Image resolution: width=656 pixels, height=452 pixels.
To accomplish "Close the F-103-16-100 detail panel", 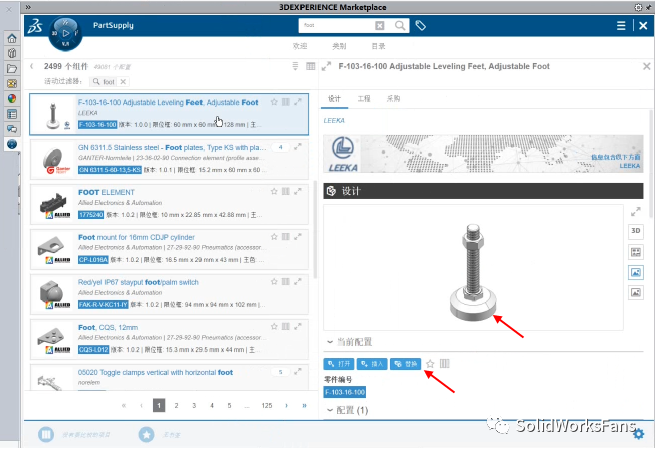I will (x=646, y=66).
